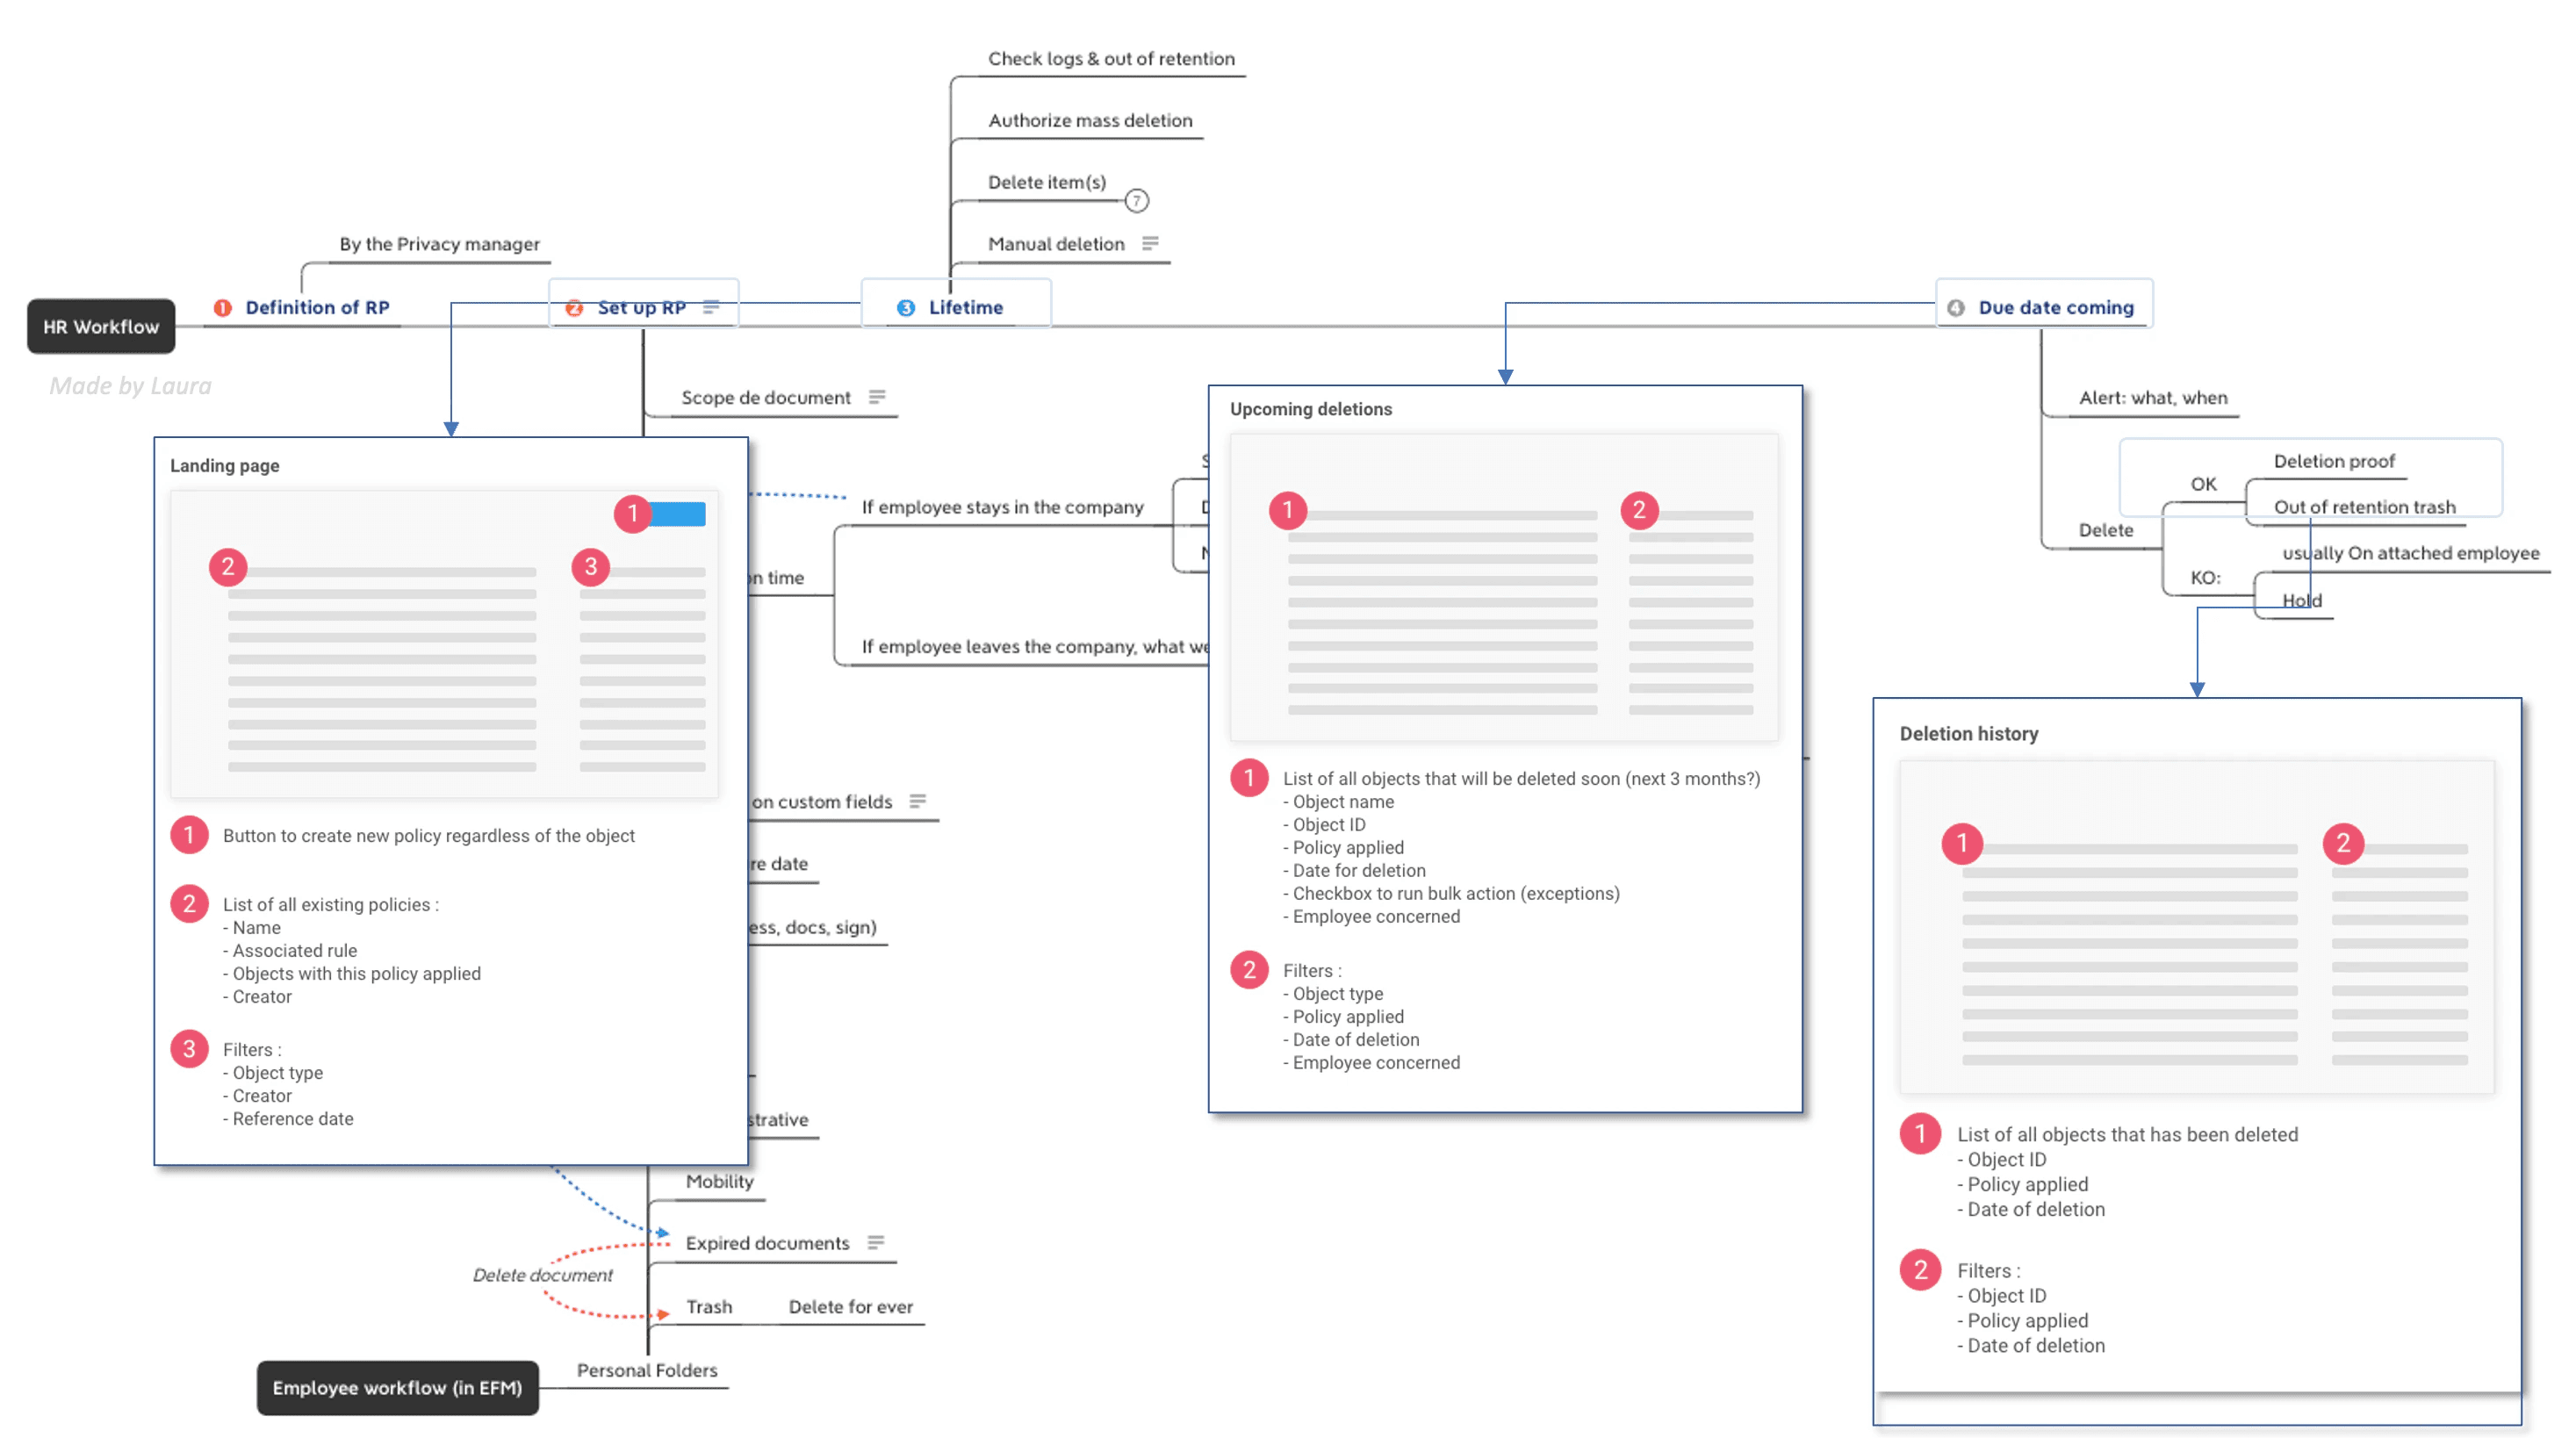
Task: Open the note icon next to Expired documents
Action: coord(876,1242)
